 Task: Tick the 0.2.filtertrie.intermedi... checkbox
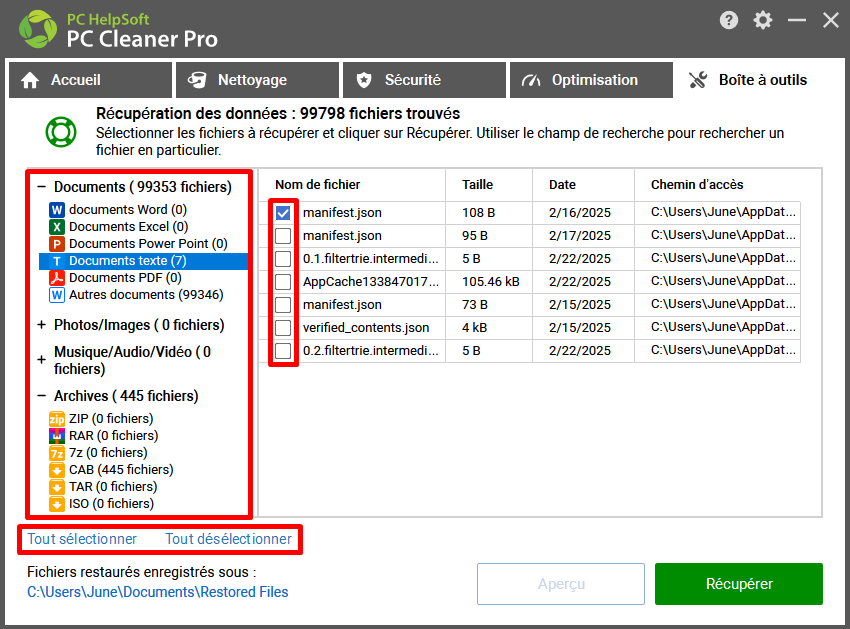coord(283,351)
